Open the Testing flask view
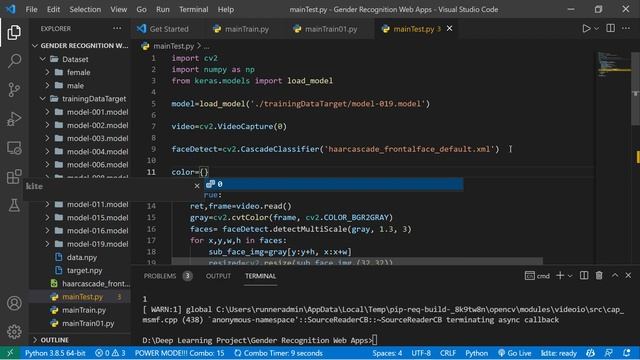Viewport: 640px width, 360px height. 14,205
